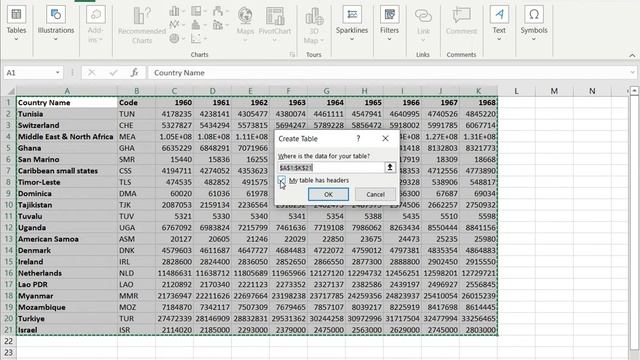Open the Add-ins menu

pyautogui.click(x=96, y=24)
